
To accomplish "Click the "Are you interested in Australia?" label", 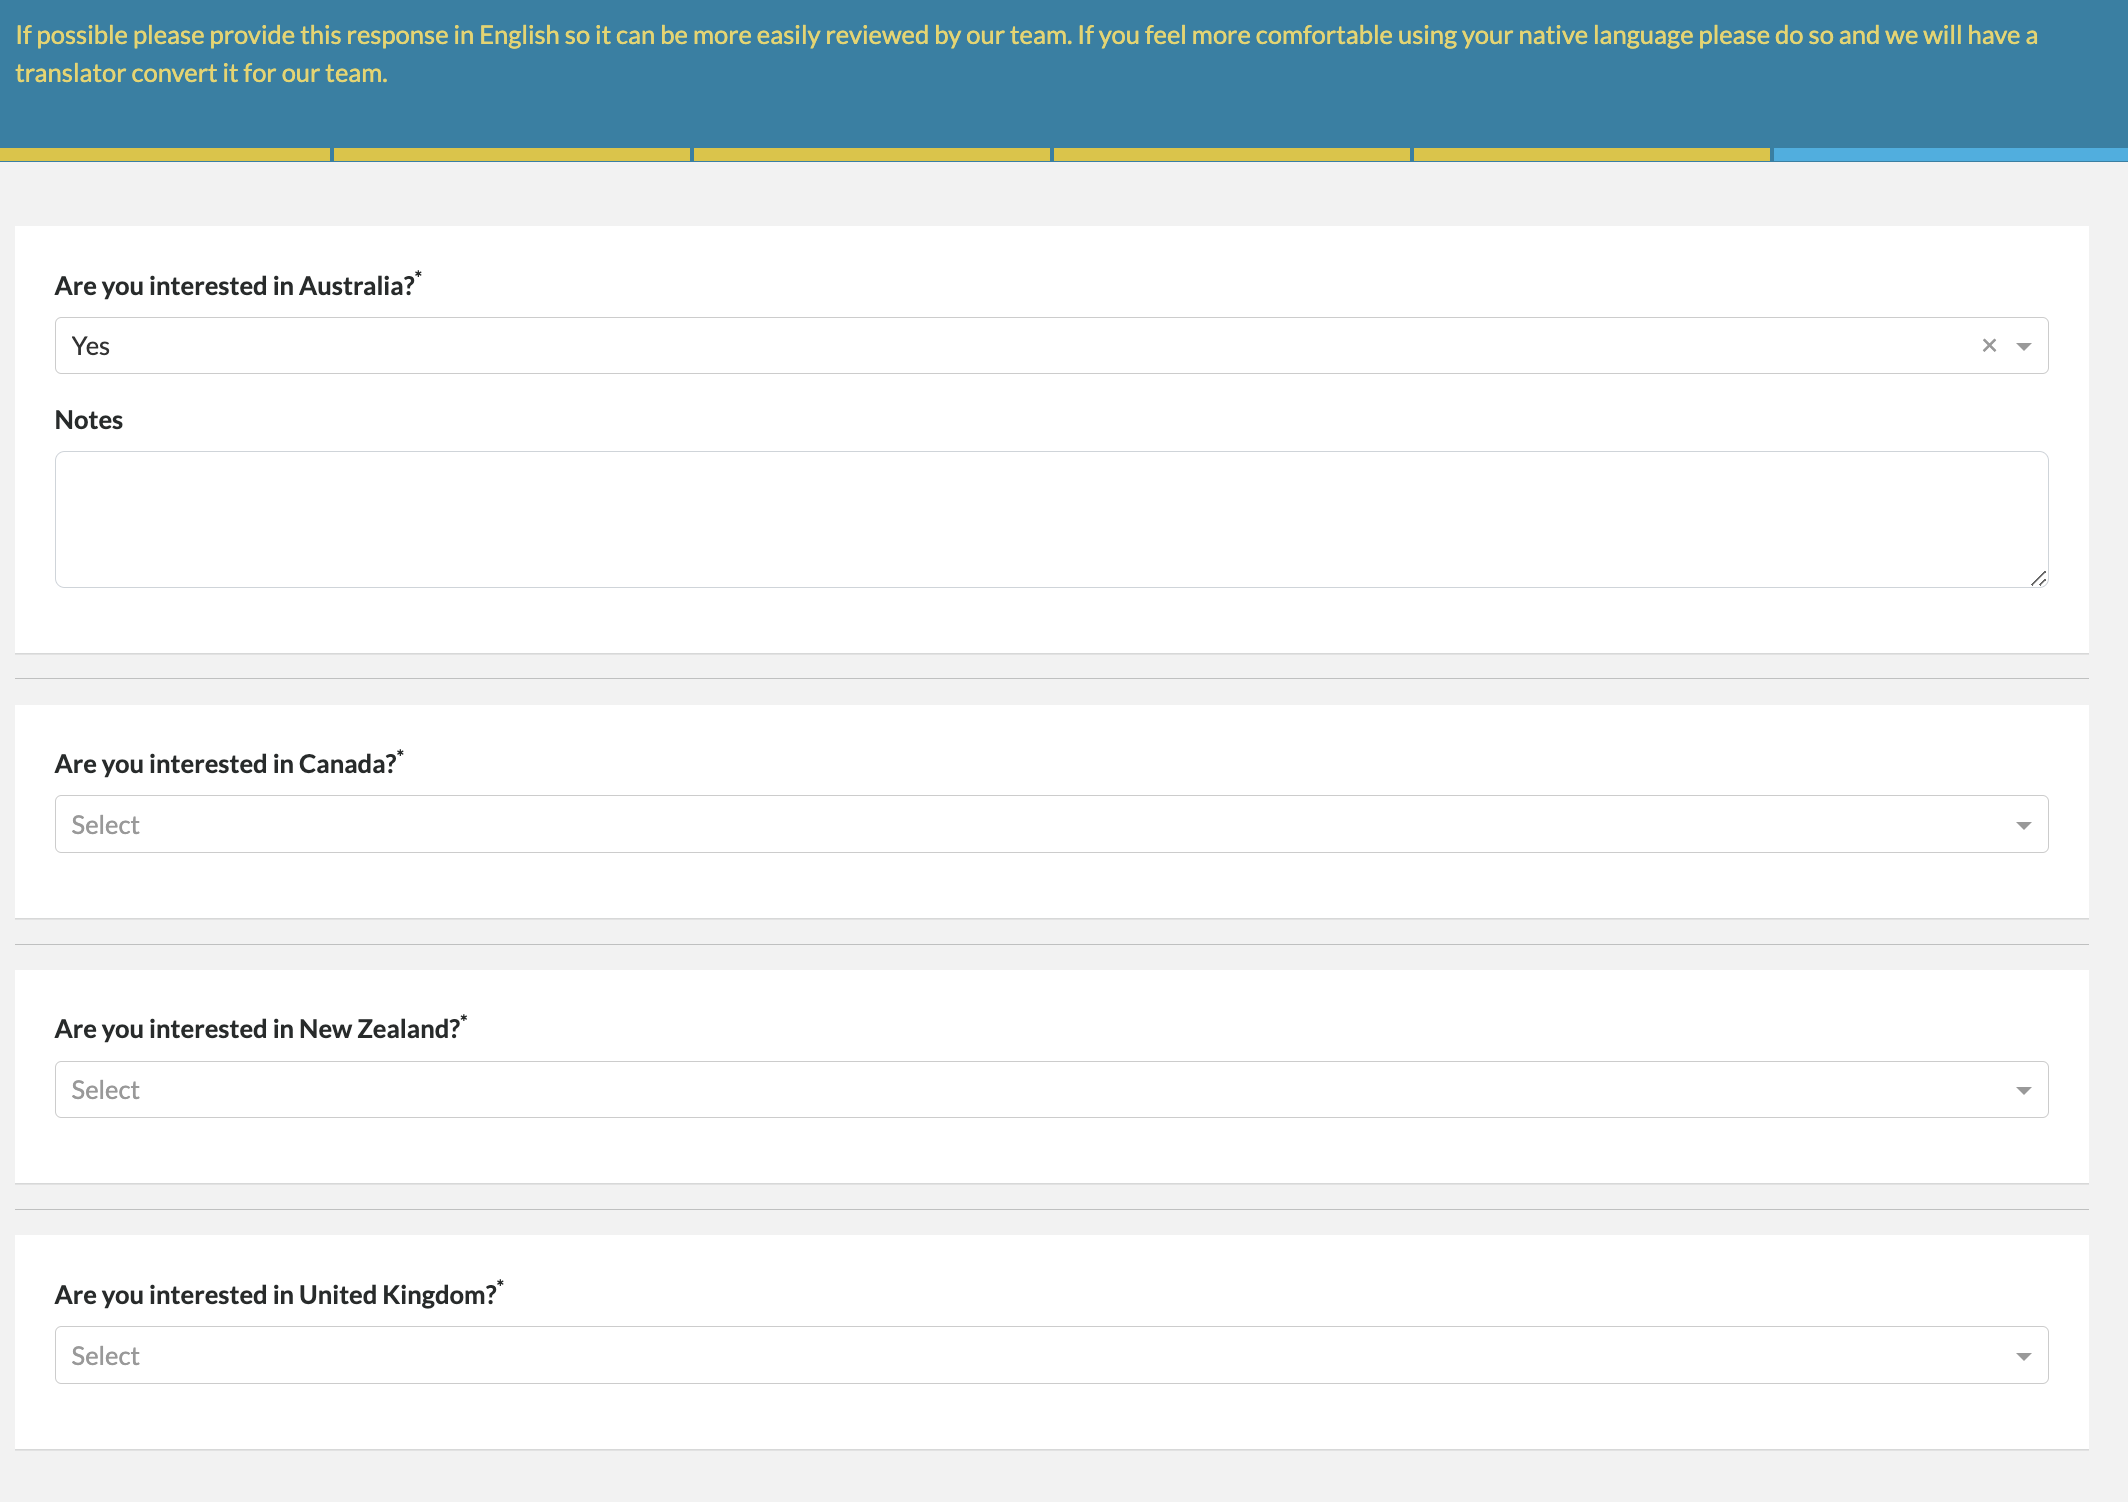I will pos(235,285).
